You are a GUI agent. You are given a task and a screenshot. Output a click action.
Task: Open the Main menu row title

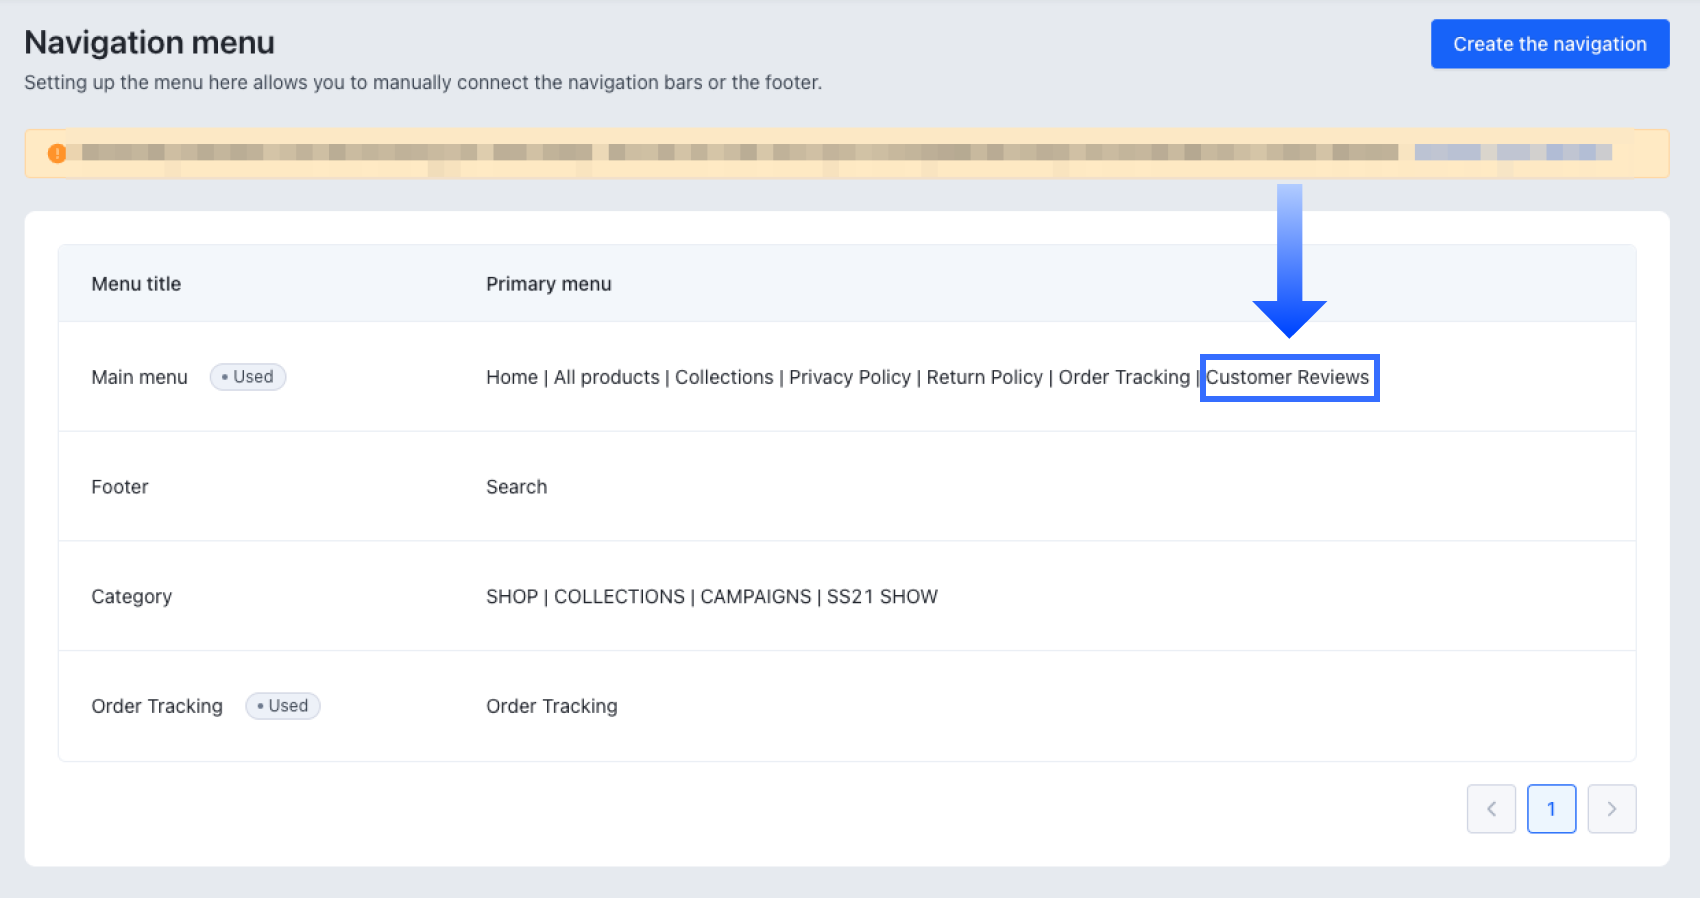[x=139, y=377]
